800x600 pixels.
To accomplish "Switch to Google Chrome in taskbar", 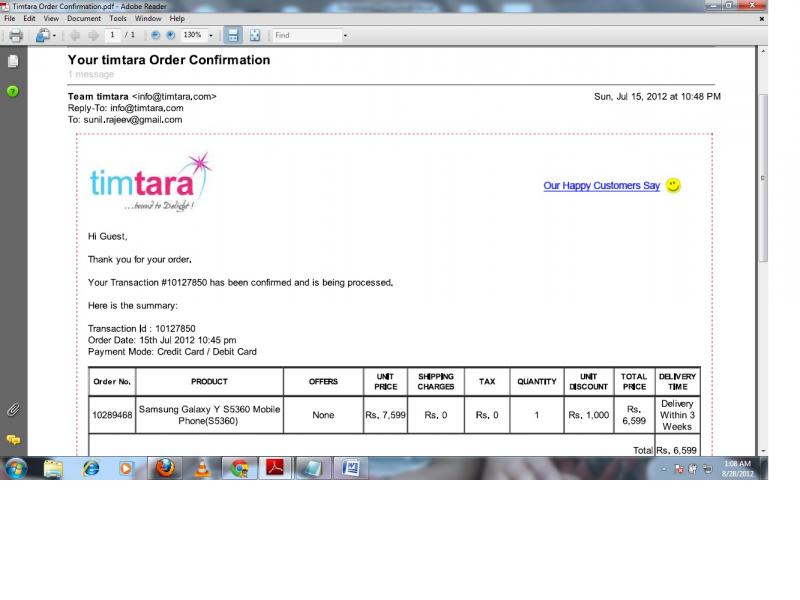I will pos(239,468).
